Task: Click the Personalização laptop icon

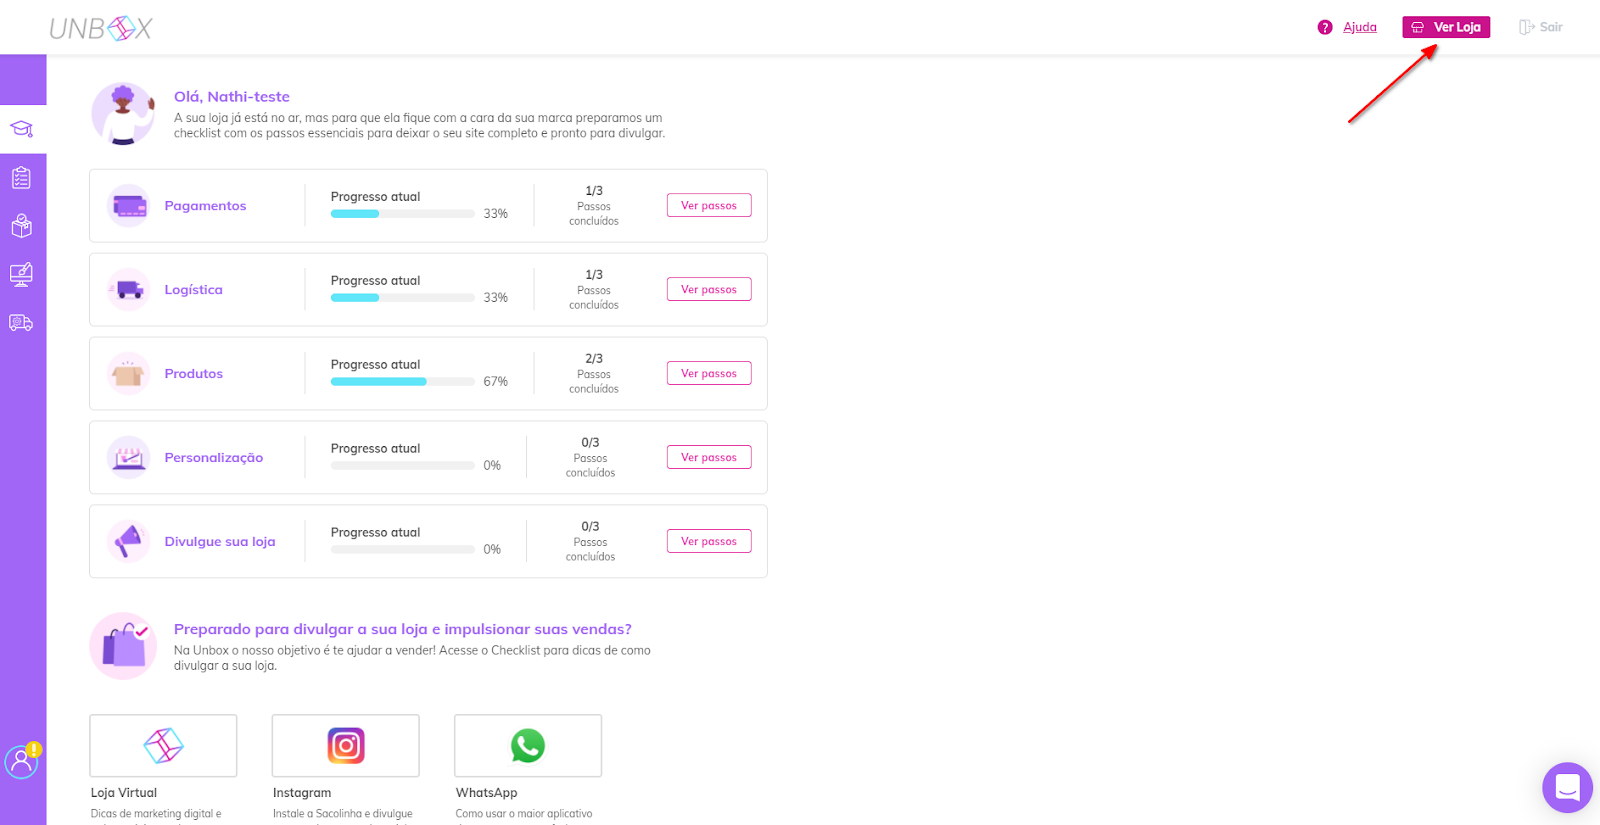Action: point(129,458)
